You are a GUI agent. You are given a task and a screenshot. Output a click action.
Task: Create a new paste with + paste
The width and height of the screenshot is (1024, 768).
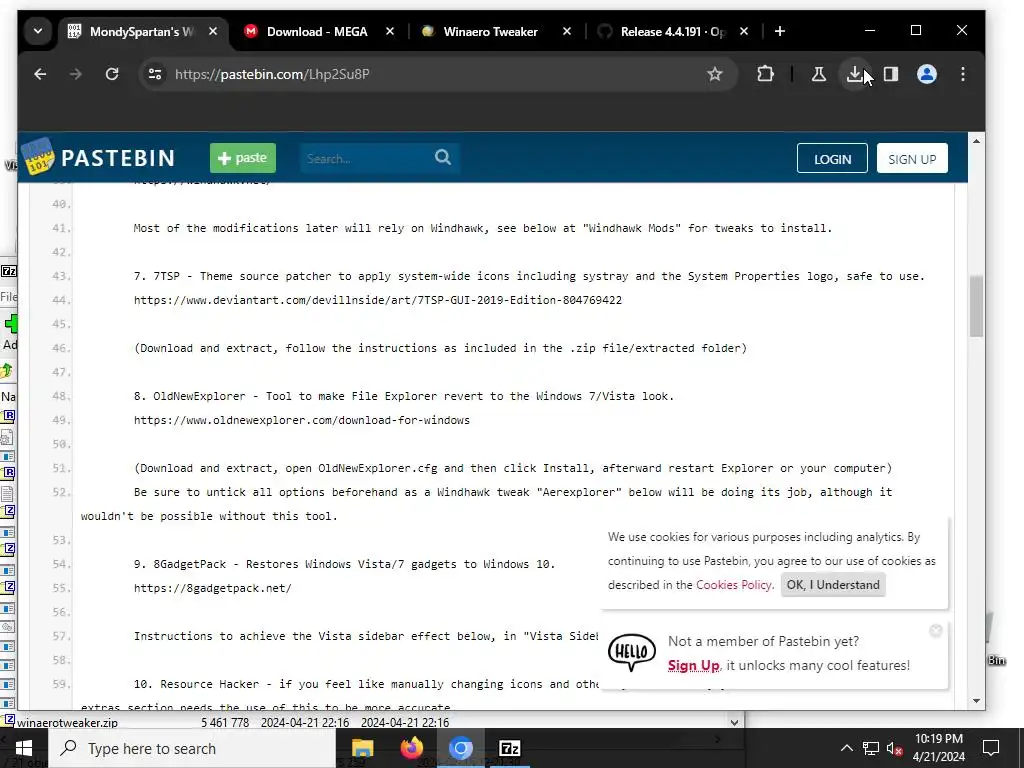pyautogui.click(x=243, y=158)
